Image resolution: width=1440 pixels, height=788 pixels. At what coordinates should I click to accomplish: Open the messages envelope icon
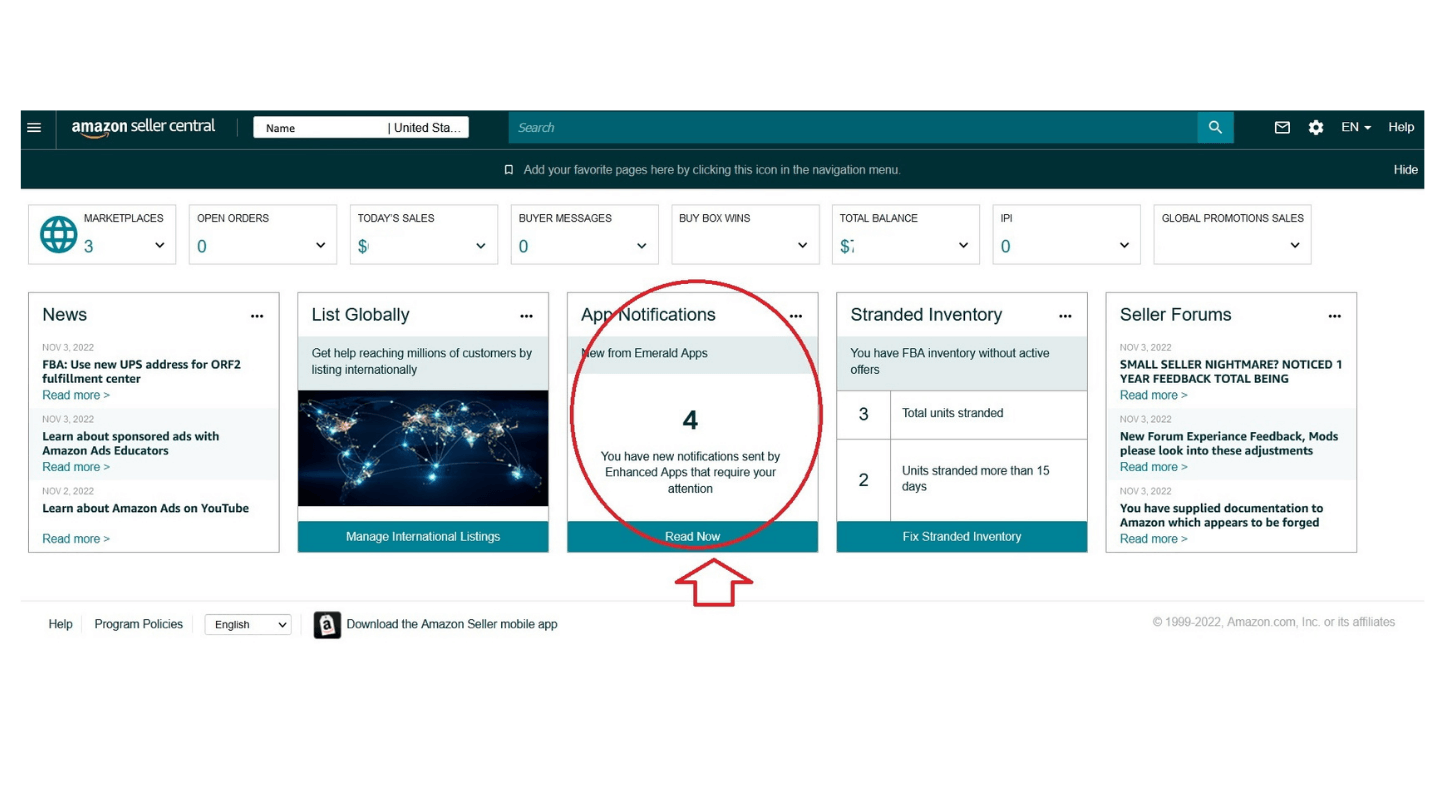tap(1282, 127)
